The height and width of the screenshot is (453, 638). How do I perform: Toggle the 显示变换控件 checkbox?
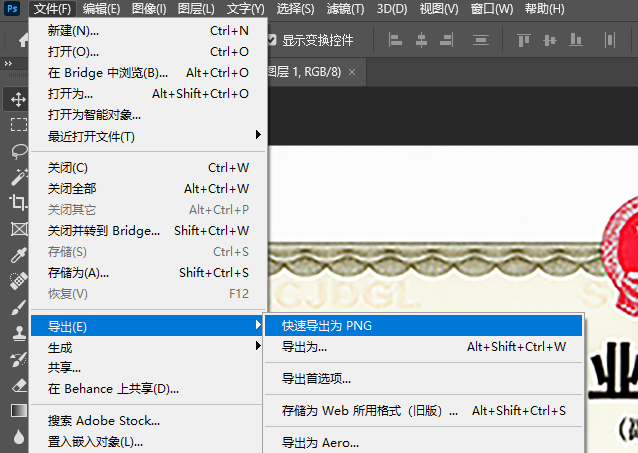272,40
